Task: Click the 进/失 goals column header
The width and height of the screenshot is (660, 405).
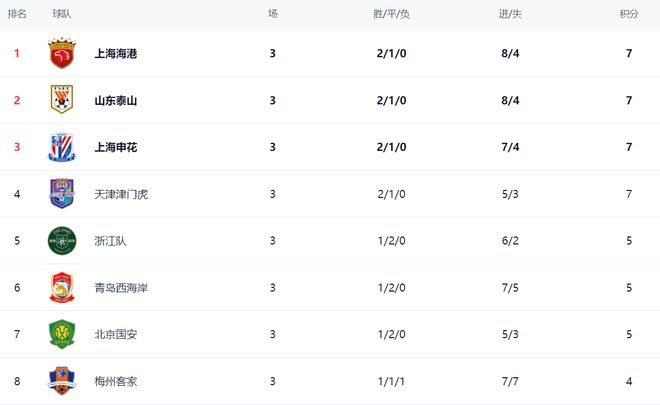Action: [x=510, y=14]
